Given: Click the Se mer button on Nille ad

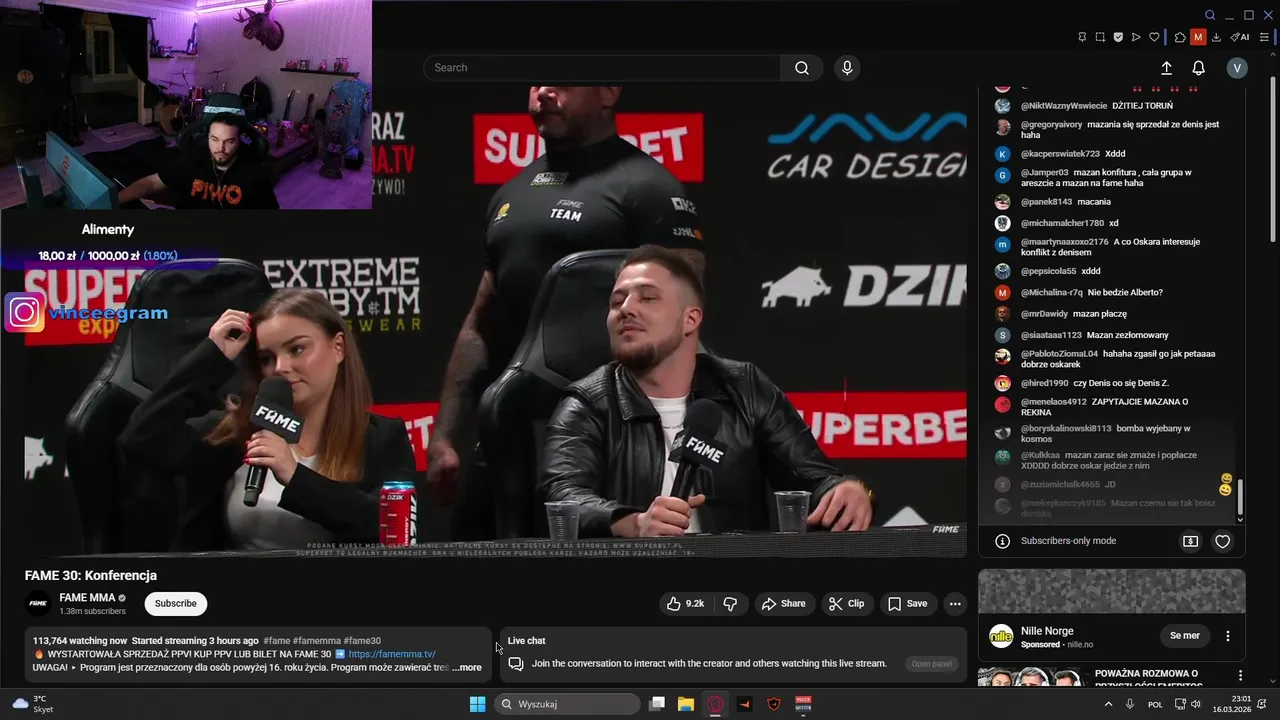Looking at the screenshot, I should [1184, 636].
